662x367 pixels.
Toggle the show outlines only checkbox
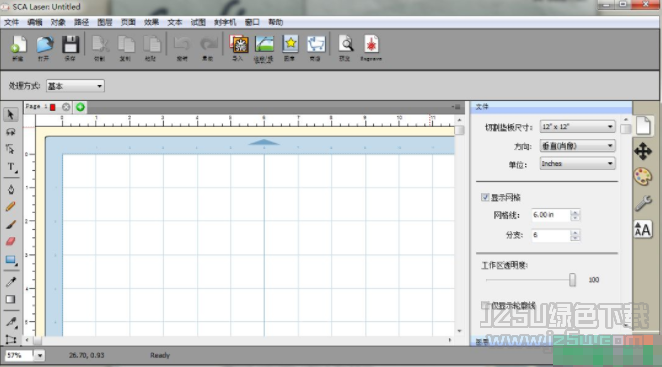[485, 305]
